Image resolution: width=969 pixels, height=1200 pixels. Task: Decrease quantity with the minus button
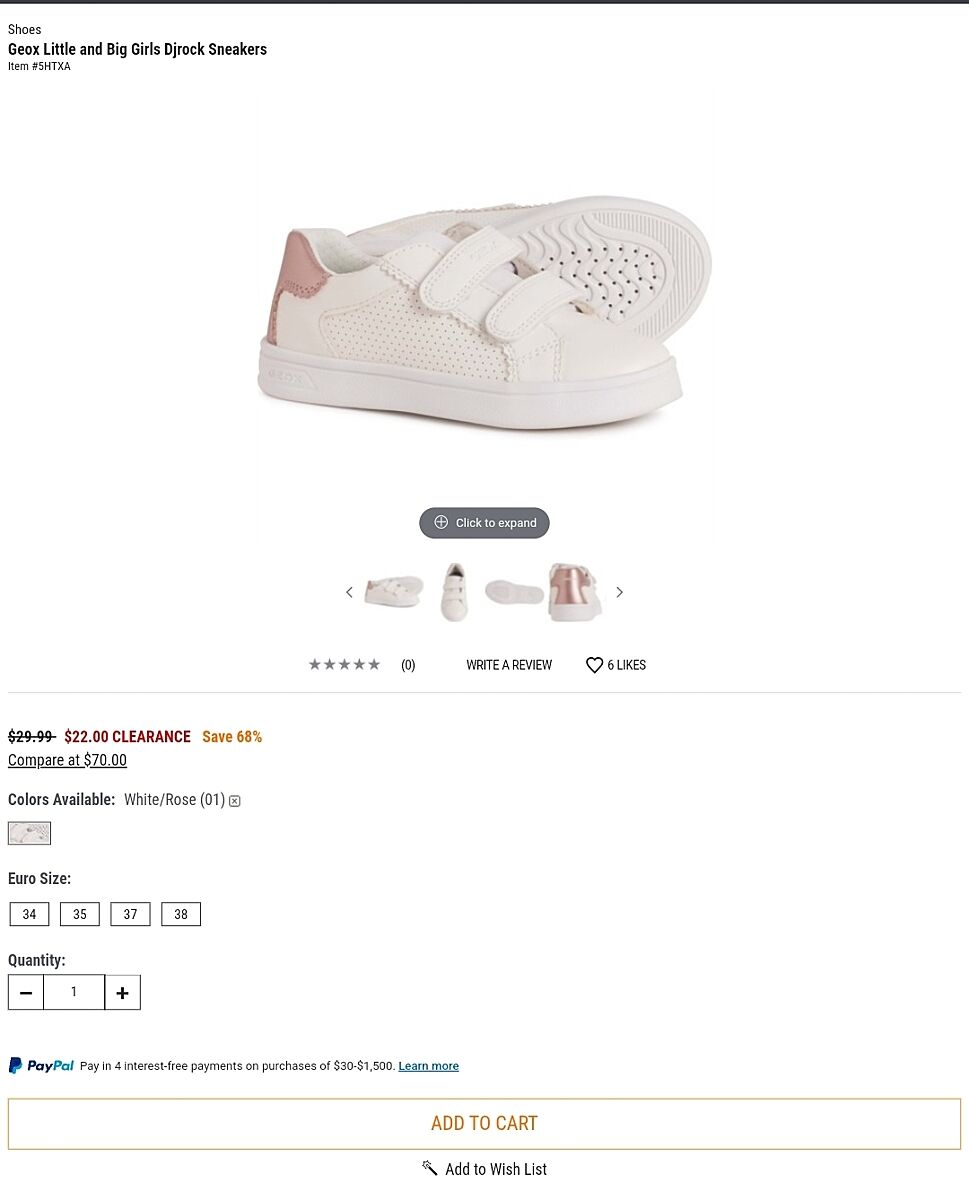click(26, 992)
